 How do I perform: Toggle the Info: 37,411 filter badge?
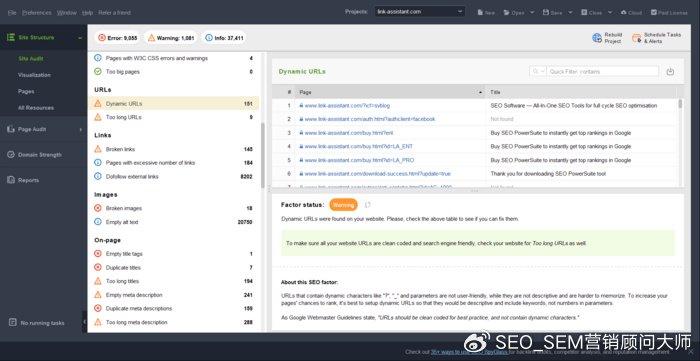[224, 38]
